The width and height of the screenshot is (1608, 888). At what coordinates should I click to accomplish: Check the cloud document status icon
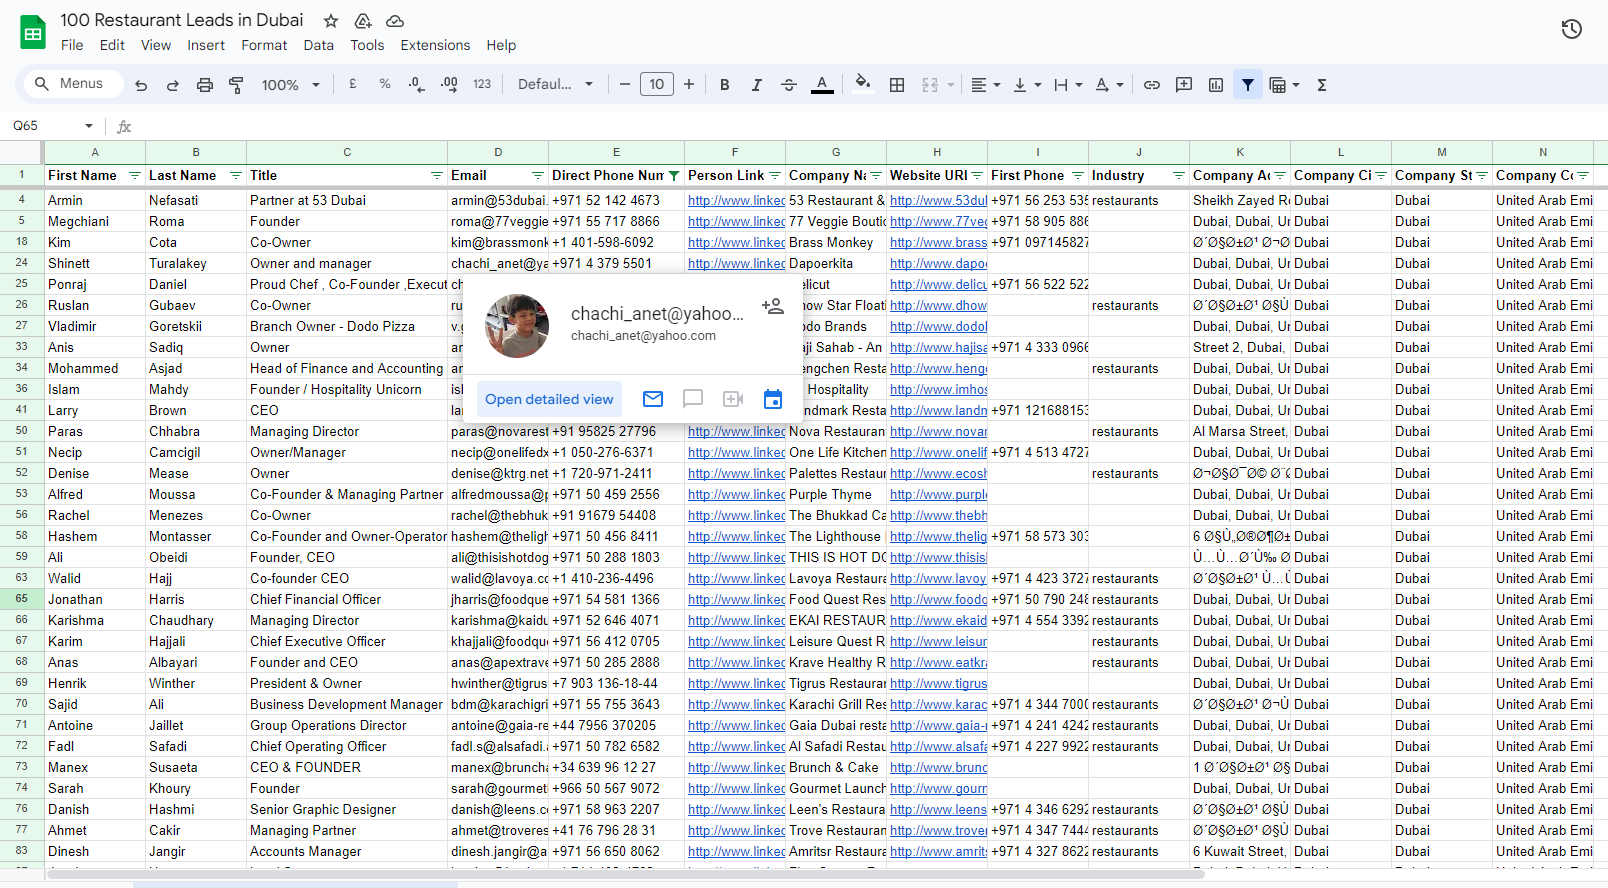395,21
